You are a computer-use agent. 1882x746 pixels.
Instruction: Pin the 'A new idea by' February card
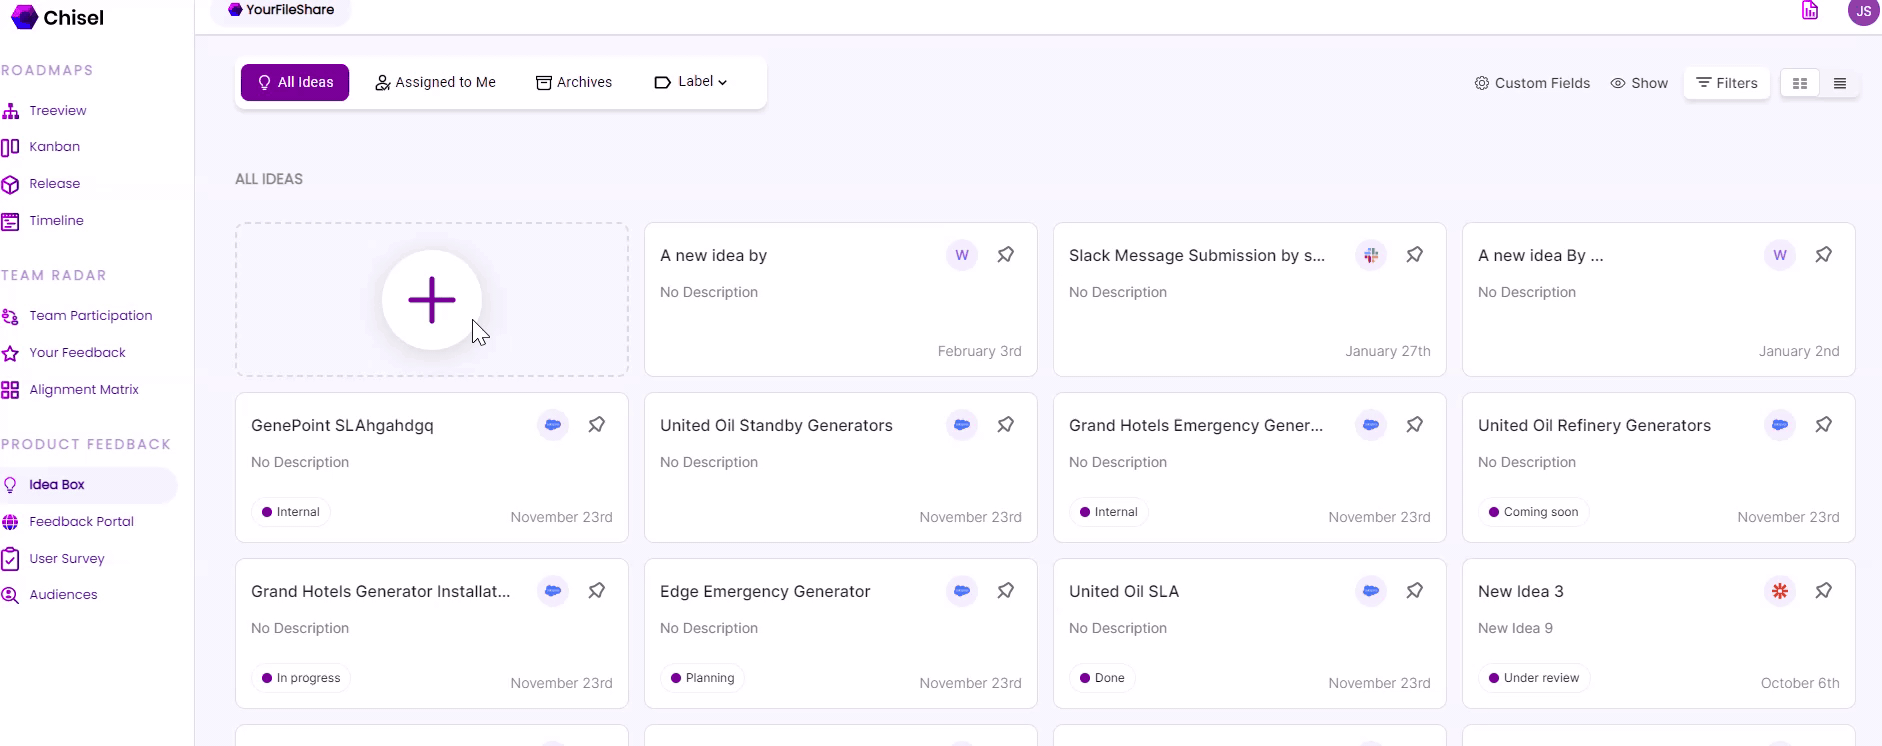coord(1006,255)
